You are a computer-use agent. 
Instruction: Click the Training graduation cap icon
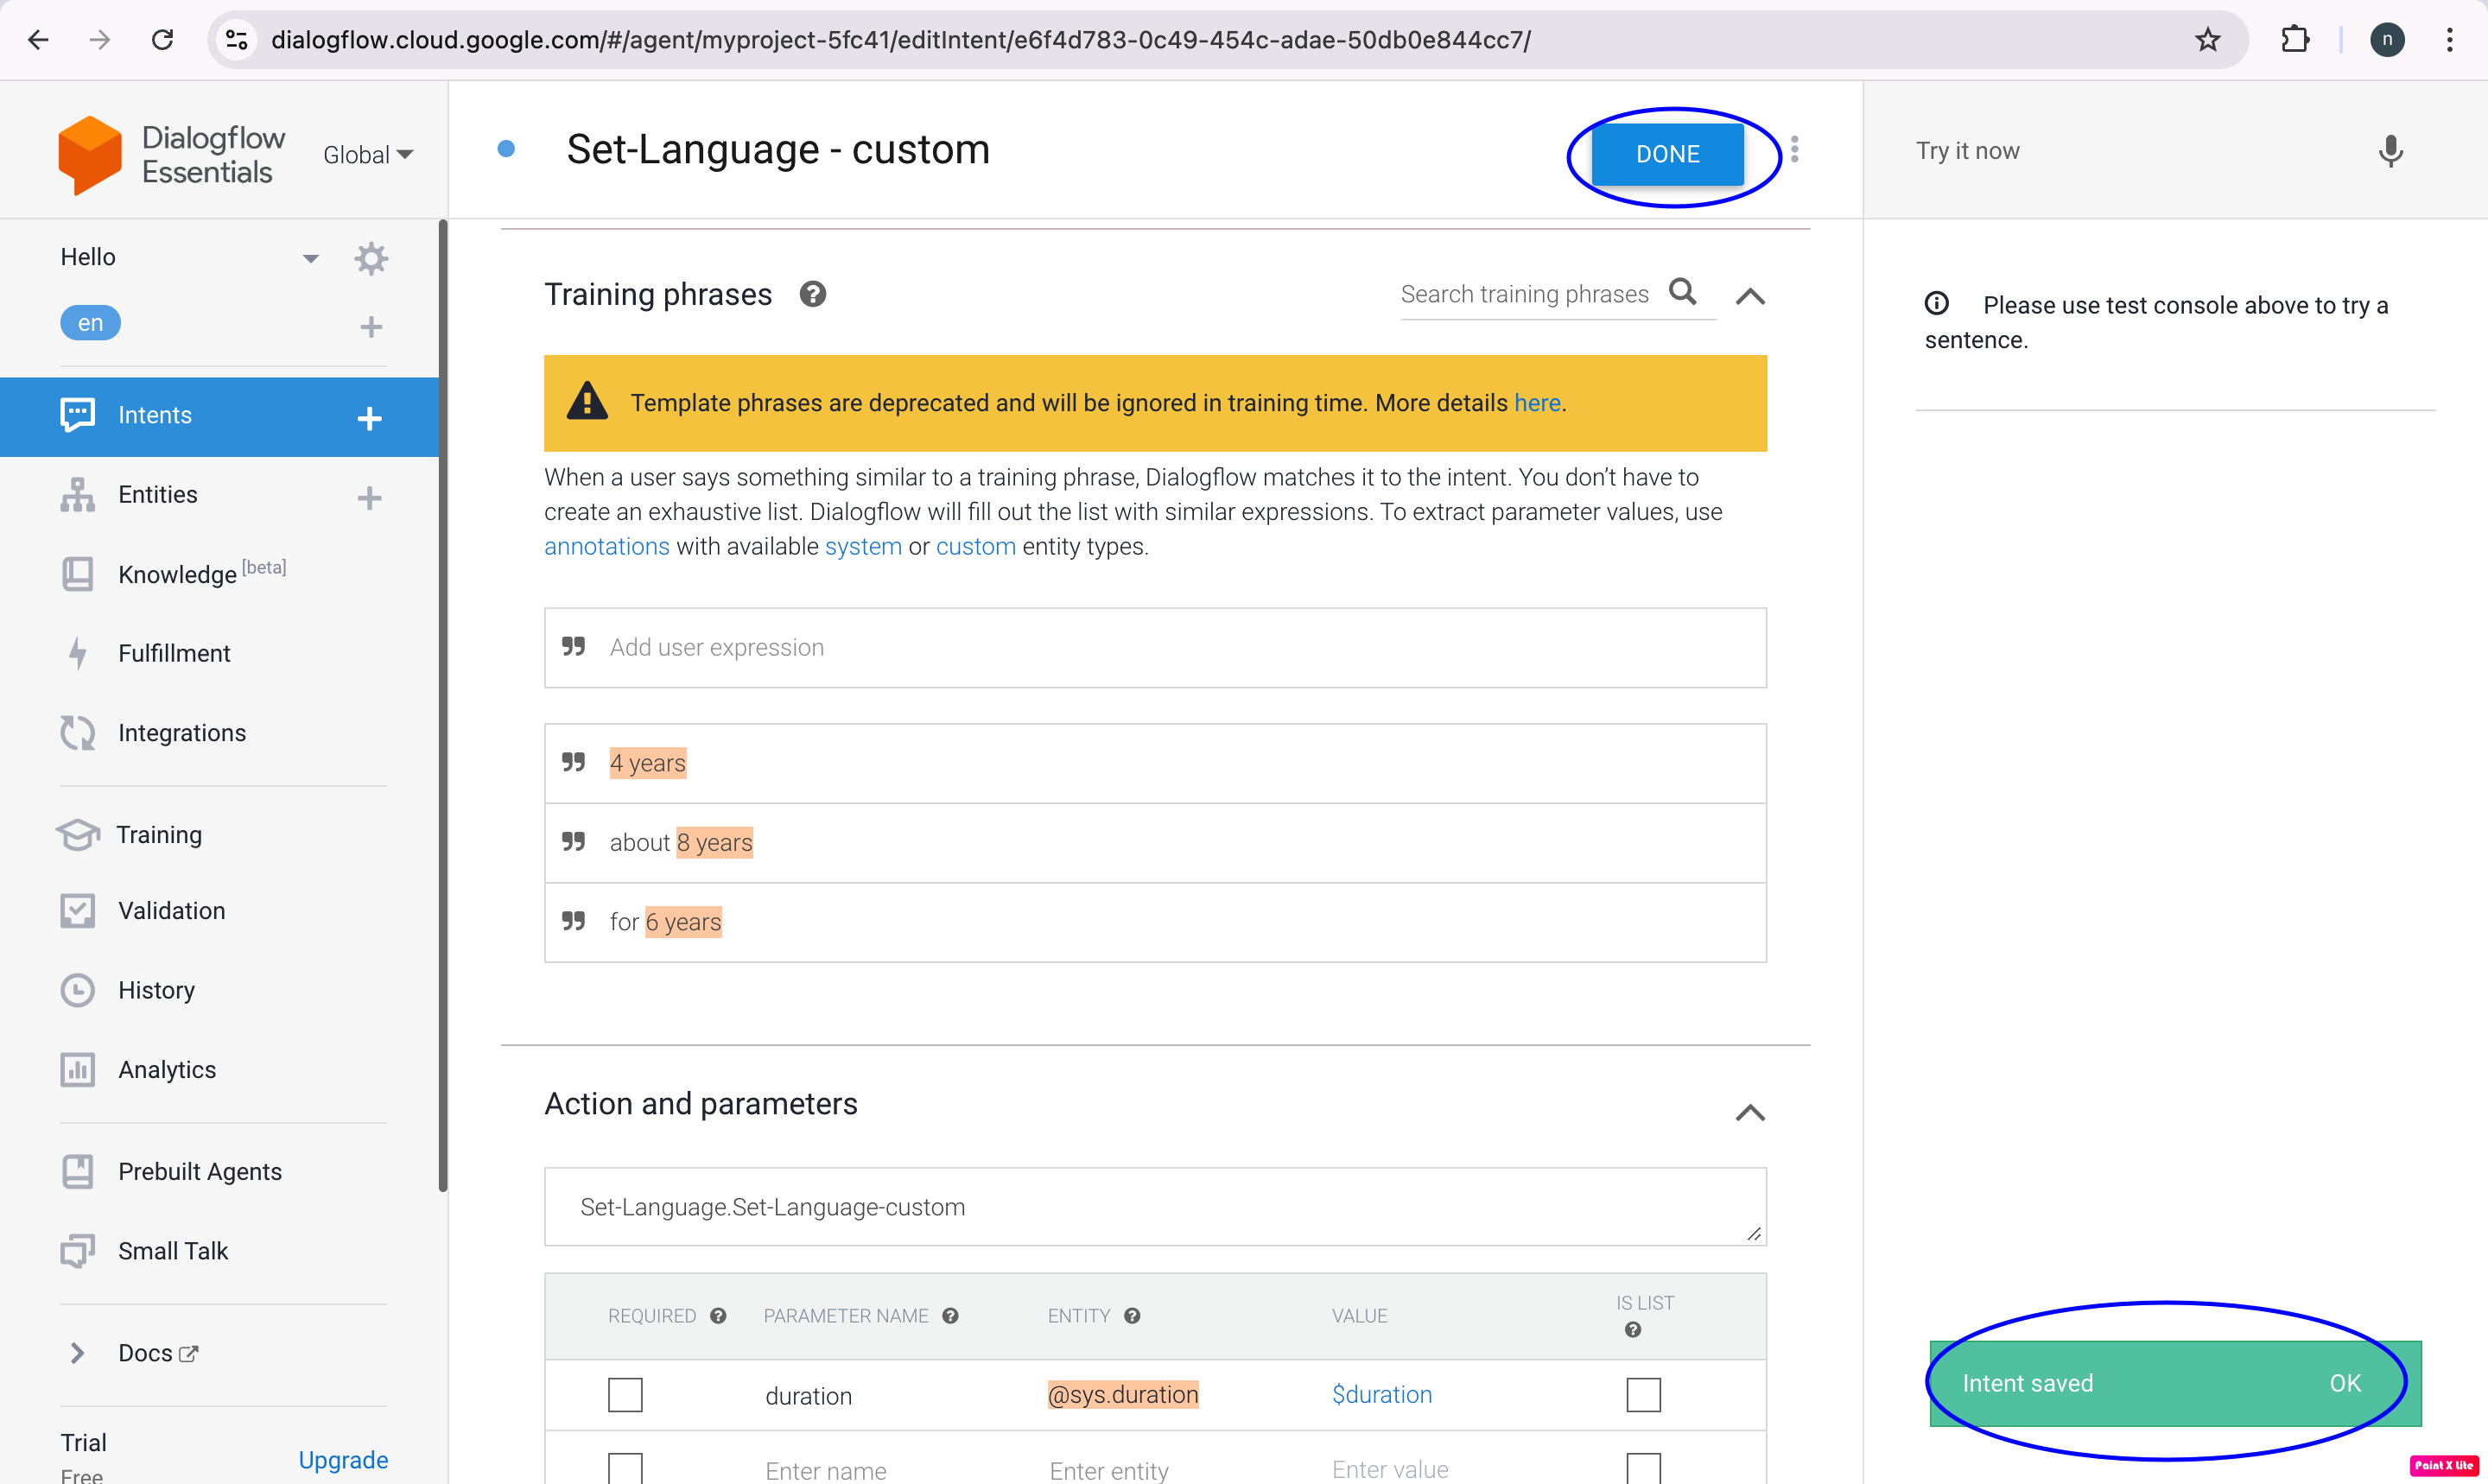(x=78, y=835)
